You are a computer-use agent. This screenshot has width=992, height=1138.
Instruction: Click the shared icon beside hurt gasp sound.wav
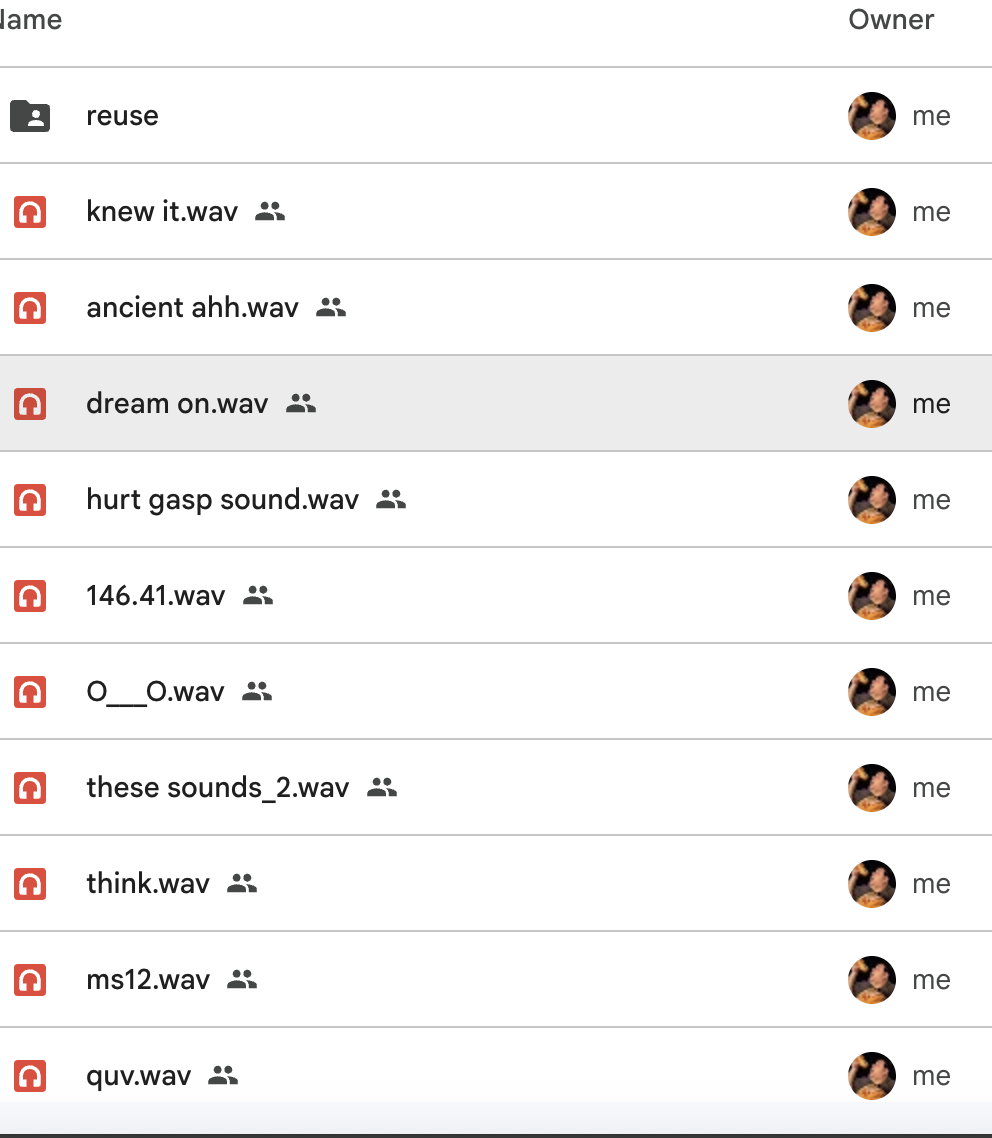pos(391,500)
